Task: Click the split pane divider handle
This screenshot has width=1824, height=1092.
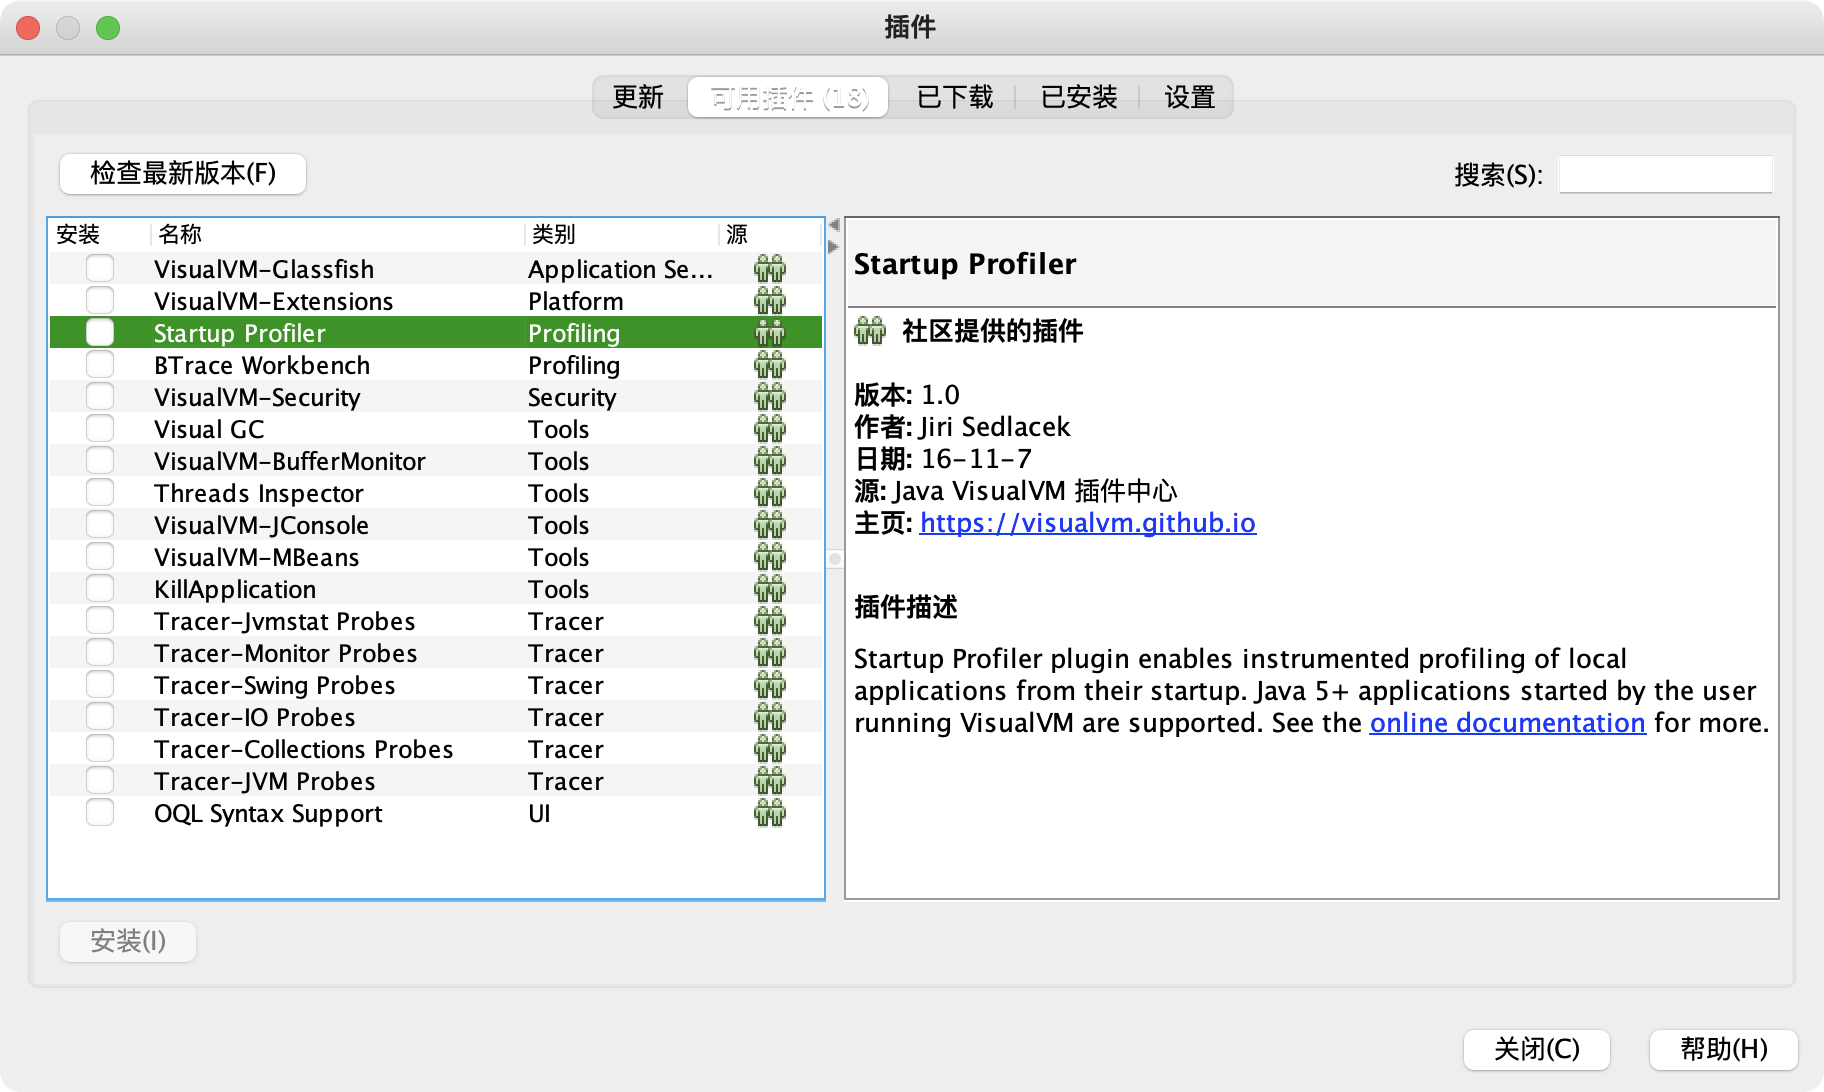Action: point(835,559)
